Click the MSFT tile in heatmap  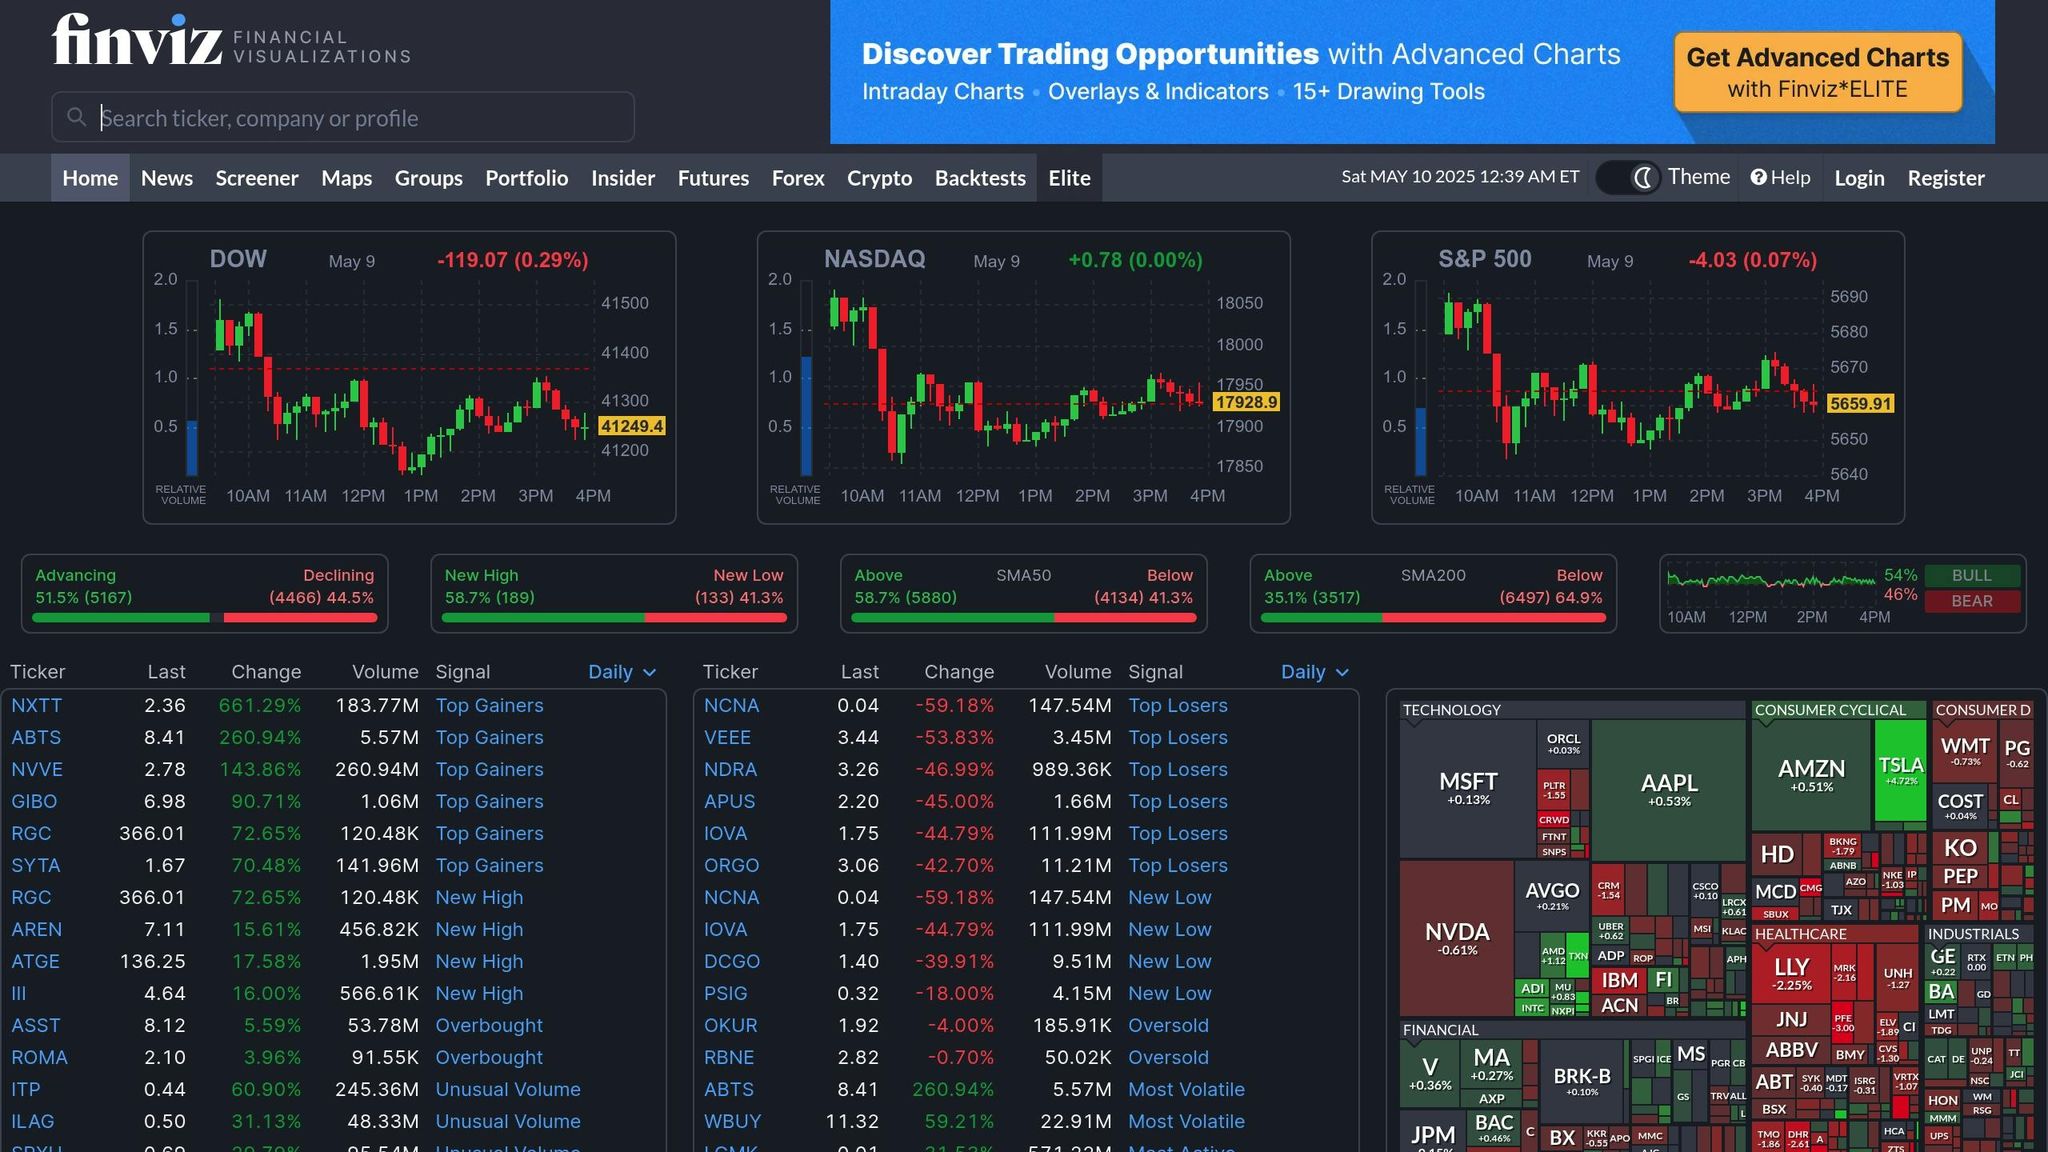click(x=1468, y=788)
